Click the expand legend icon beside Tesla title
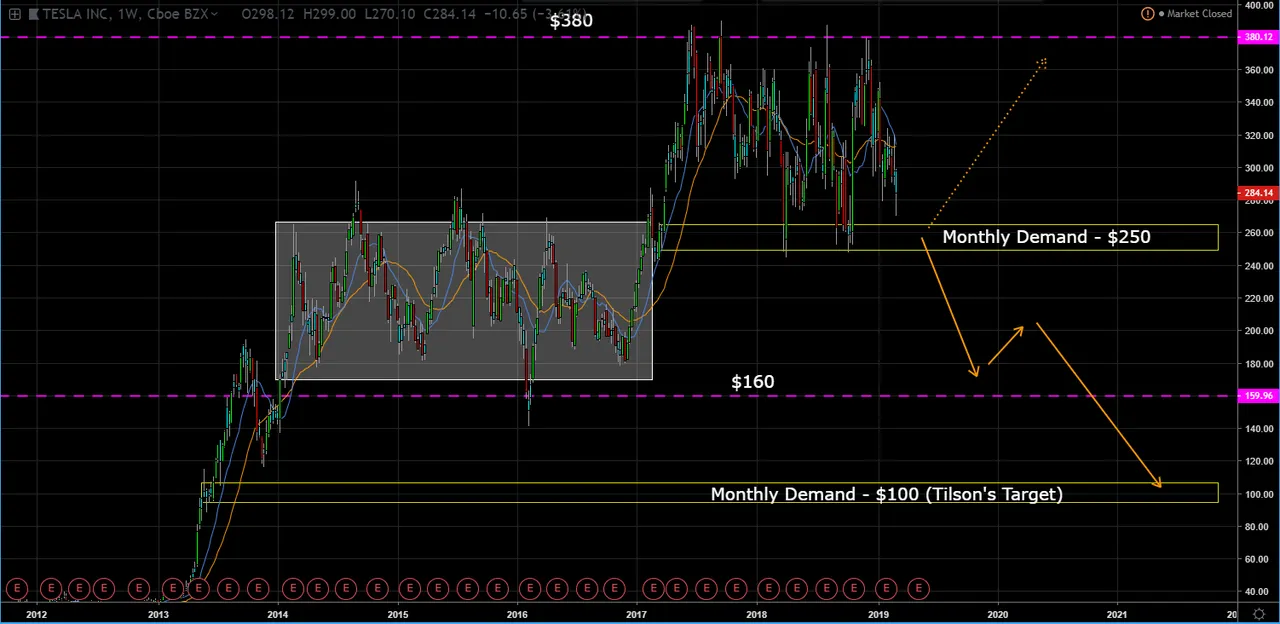 pyautogui.click(x=15, y=14)
